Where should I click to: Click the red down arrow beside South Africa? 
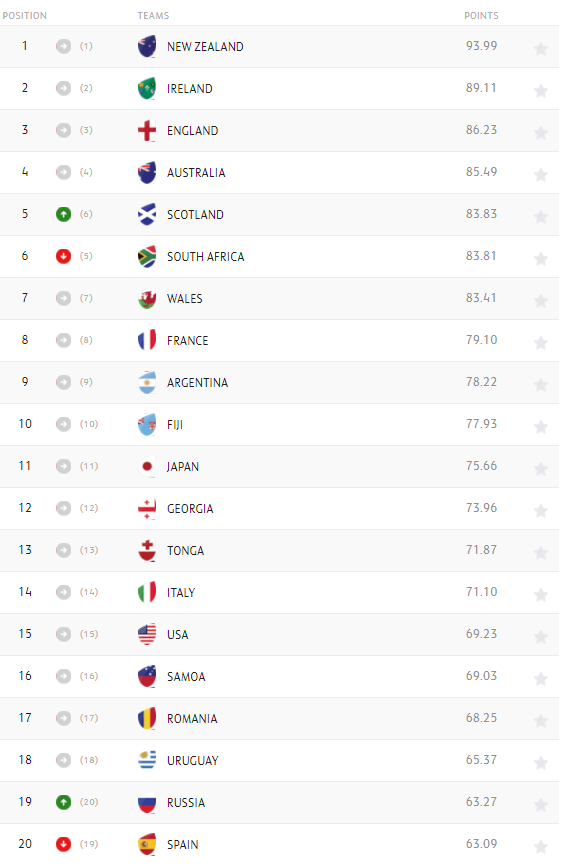point(63,256)
